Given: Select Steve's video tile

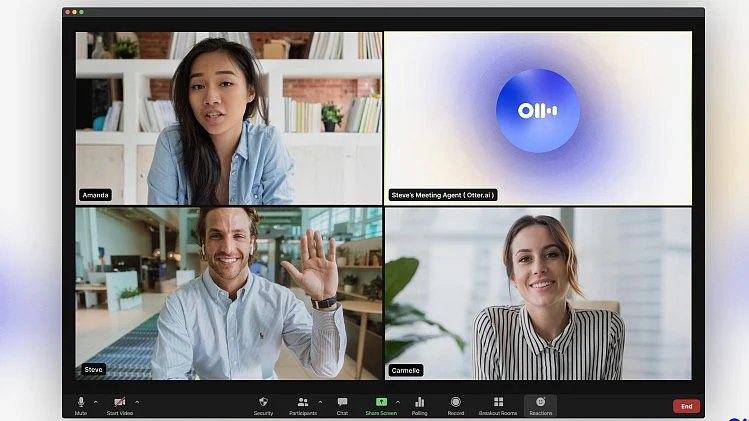Looking at the screenshot, I should coord(229,293).
